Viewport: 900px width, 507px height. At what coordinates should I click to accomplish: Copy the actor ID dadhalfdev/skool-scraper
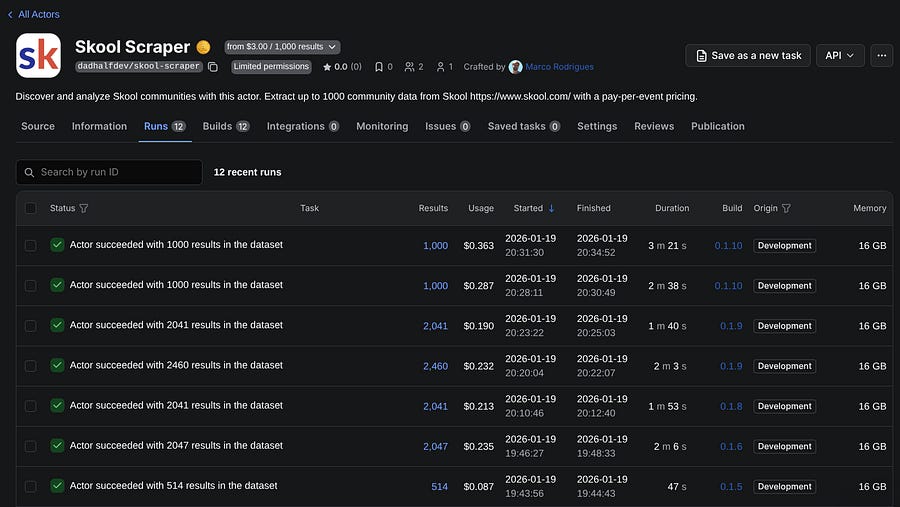(x=213, y=67)
